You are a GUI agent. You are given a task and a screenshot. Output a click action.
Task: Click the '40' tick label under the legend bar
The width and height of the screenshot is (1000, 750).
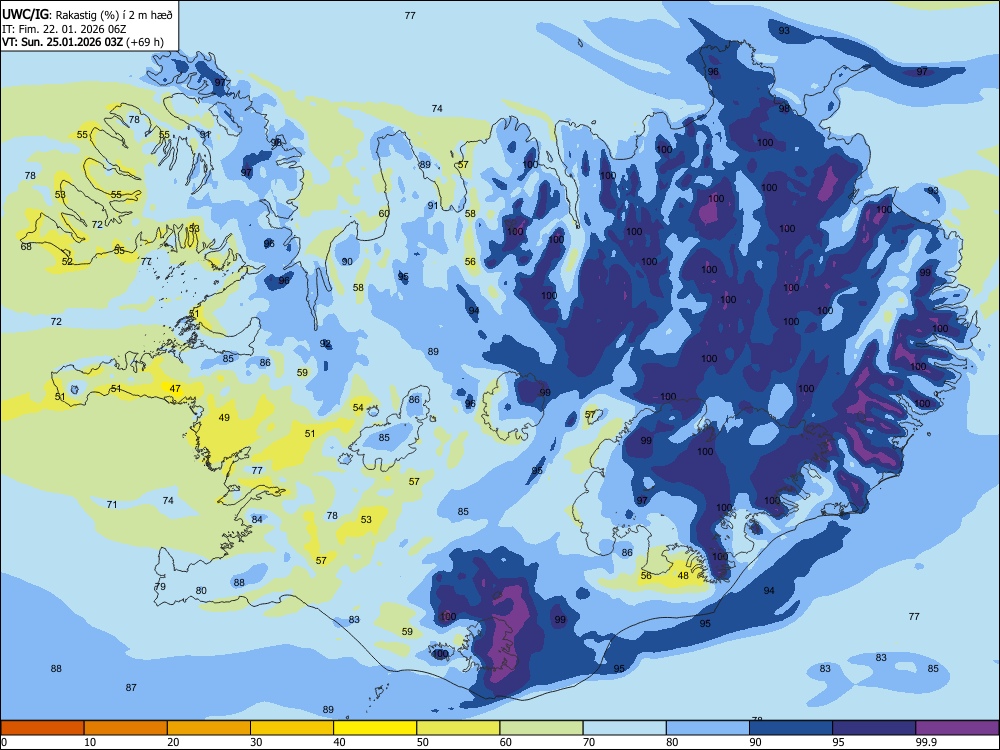tap(339, 742)
